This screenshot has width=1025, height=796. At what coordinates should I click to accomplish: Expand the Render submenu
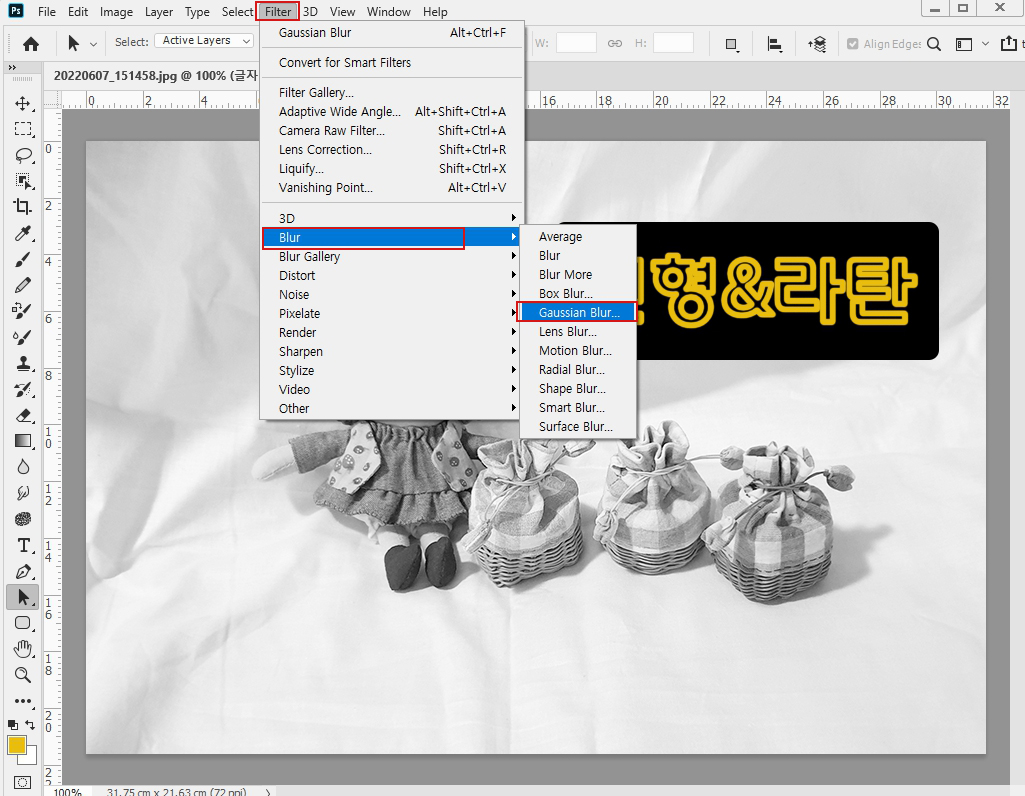[x=392, y=332]
